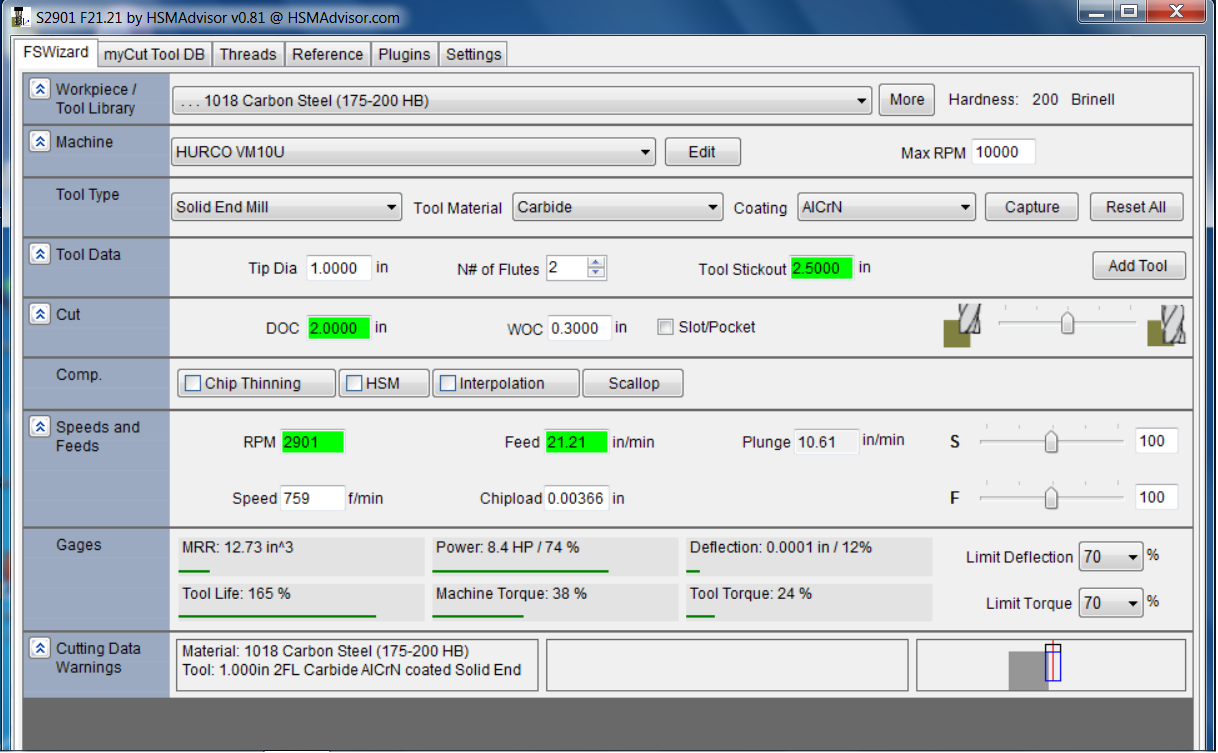Open the workpiece material dropdown
The width and height of the screenshot is (1218, 753).
tap(522, 100)
